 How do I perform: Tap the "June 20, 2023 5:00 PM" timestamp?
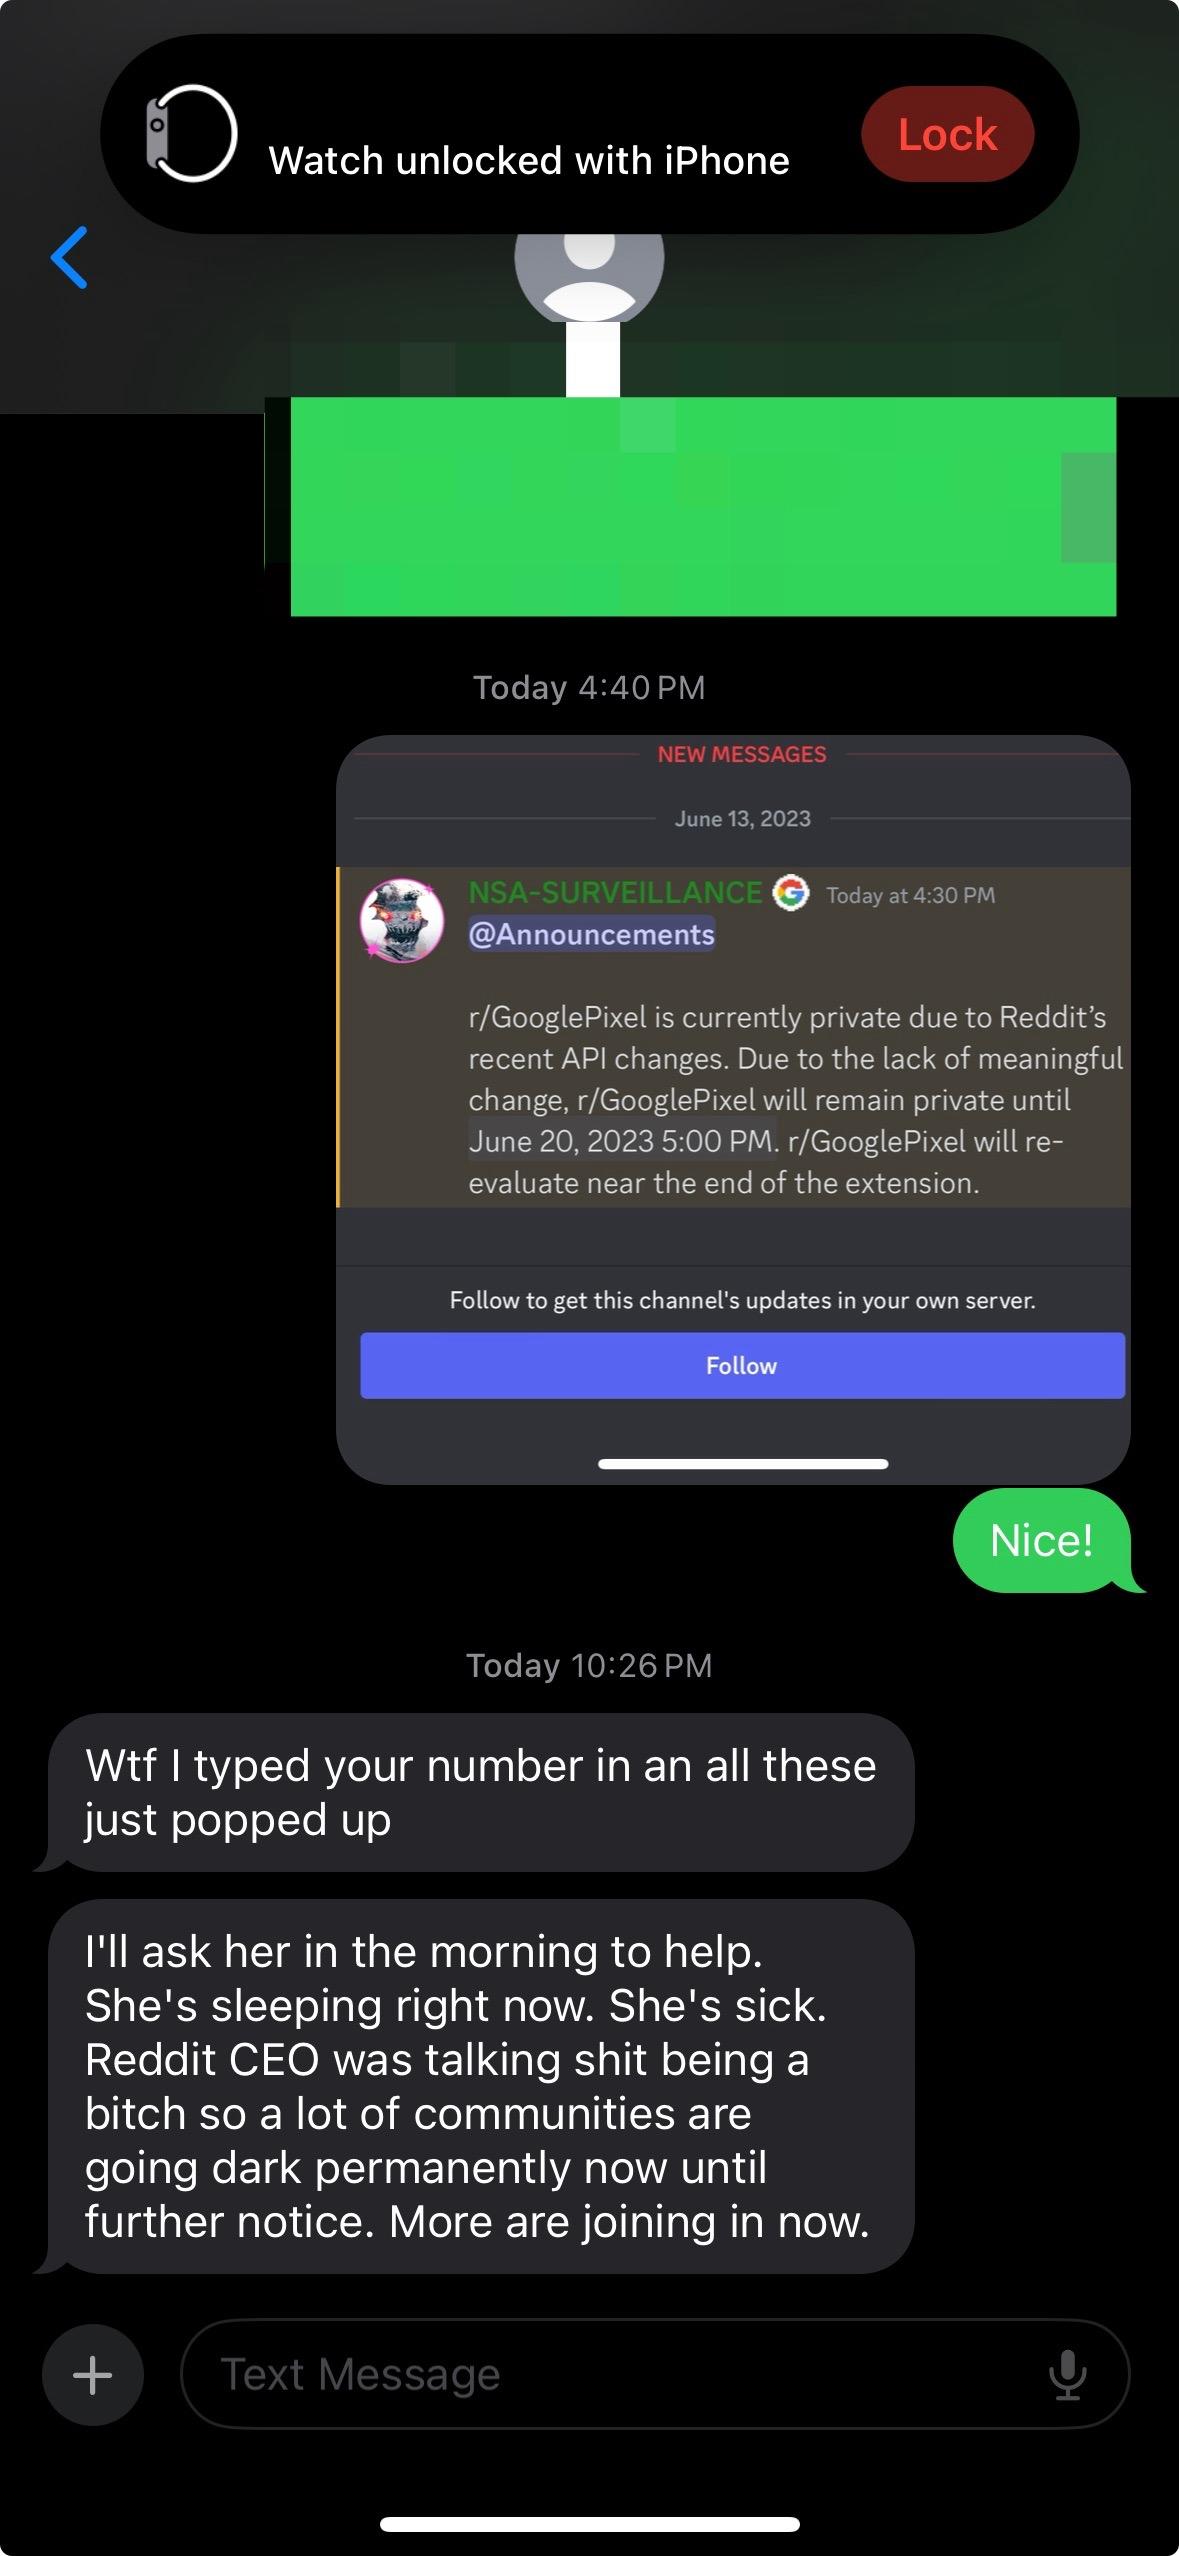pos(620,1141)
